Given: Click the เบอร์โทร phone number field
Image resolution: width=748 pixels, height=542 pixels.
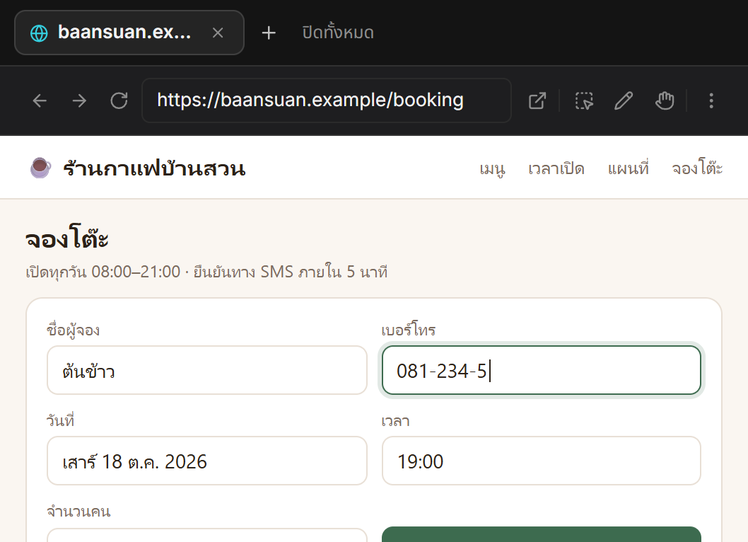Looking at the screenshot, I should tap(541, 370).
